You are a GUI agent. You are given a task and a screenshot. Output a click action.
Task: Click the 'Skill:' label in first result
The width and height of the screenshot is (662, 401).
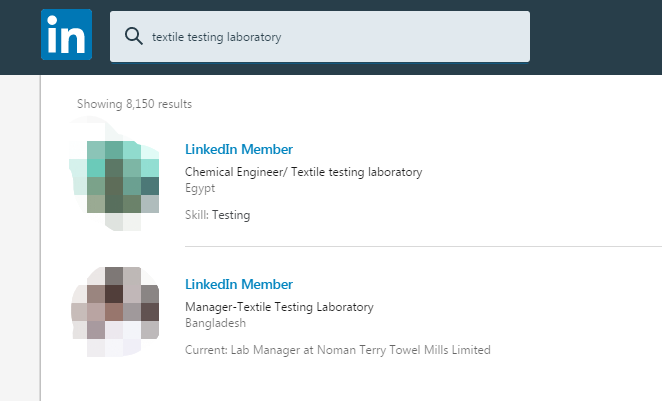pos(197,215)
